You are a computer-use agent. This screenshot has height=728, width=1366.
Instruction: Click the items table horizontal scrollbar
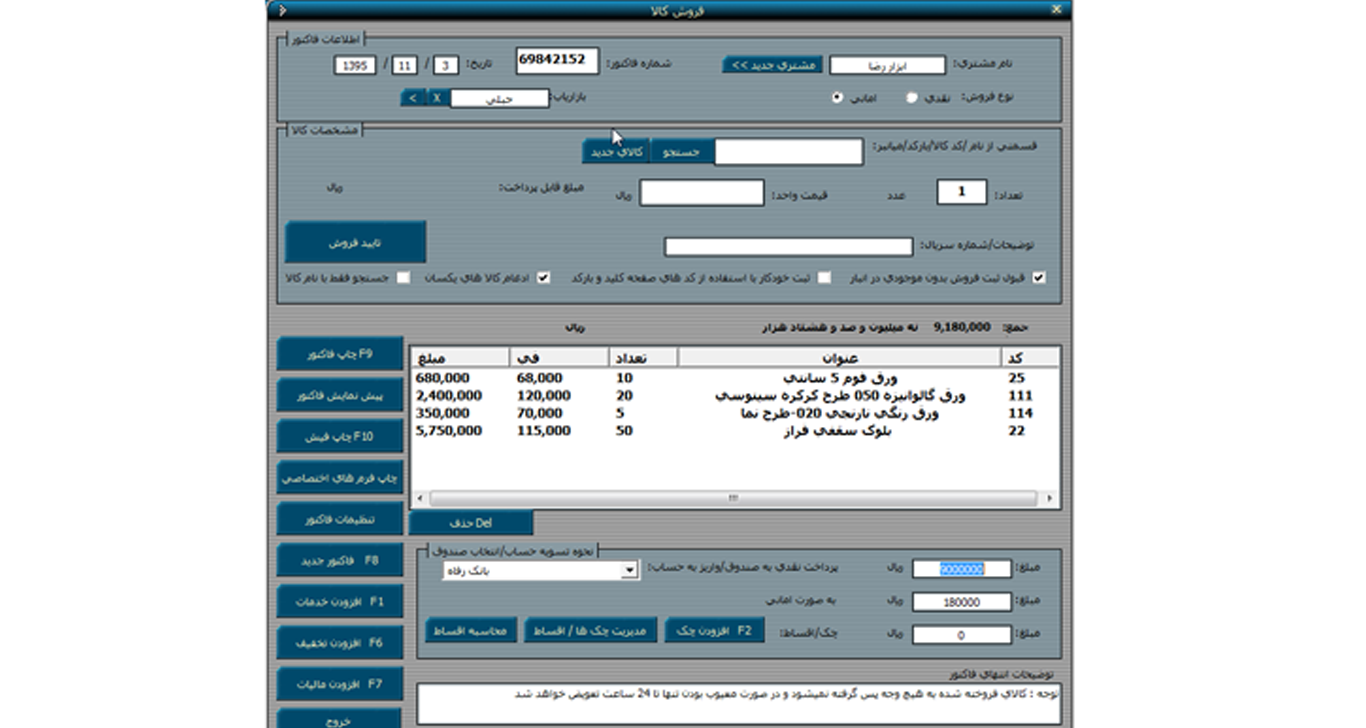[x=735, y=496]
